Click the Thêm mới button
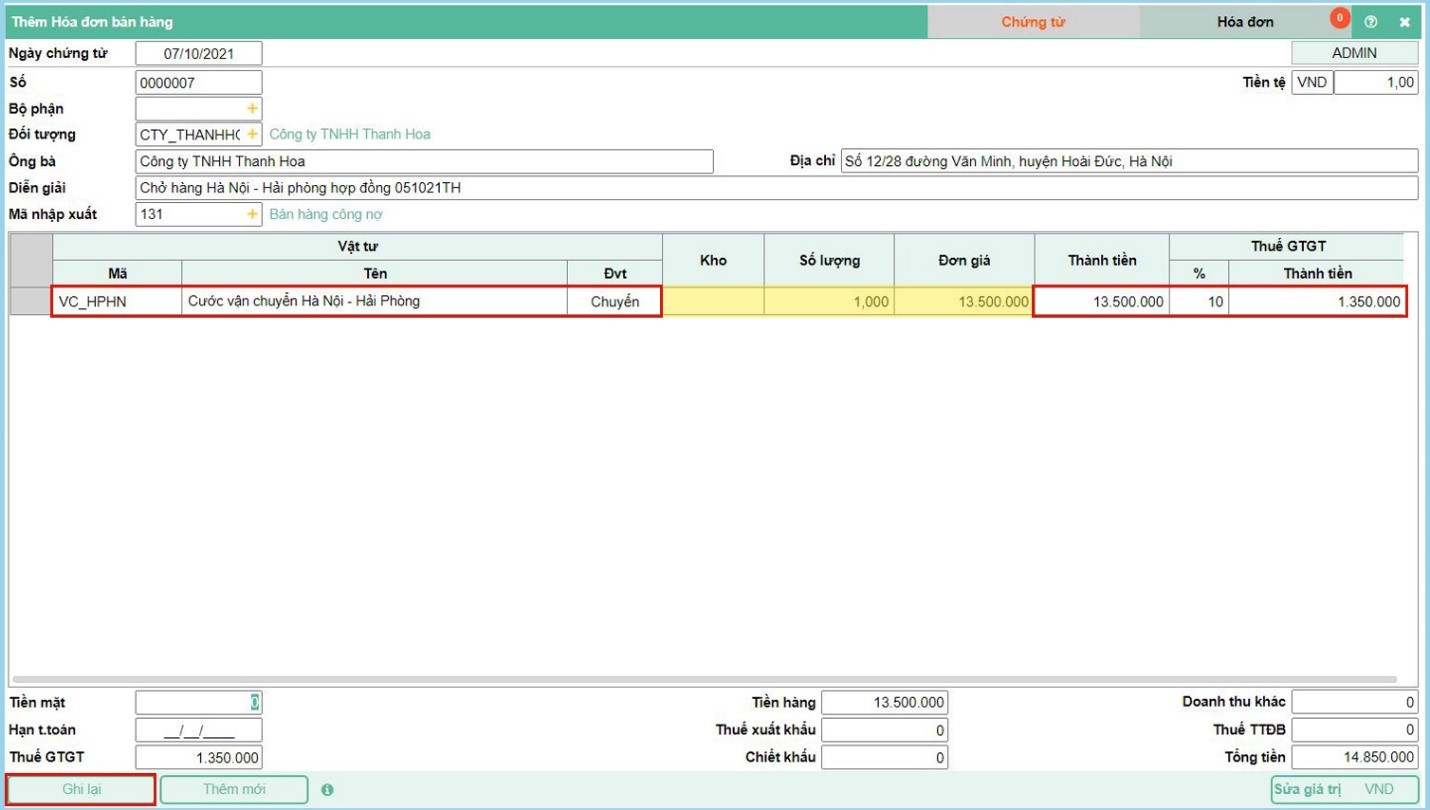Image resolution: width=1430 pixels, height=810 pixels. point(234,789)
